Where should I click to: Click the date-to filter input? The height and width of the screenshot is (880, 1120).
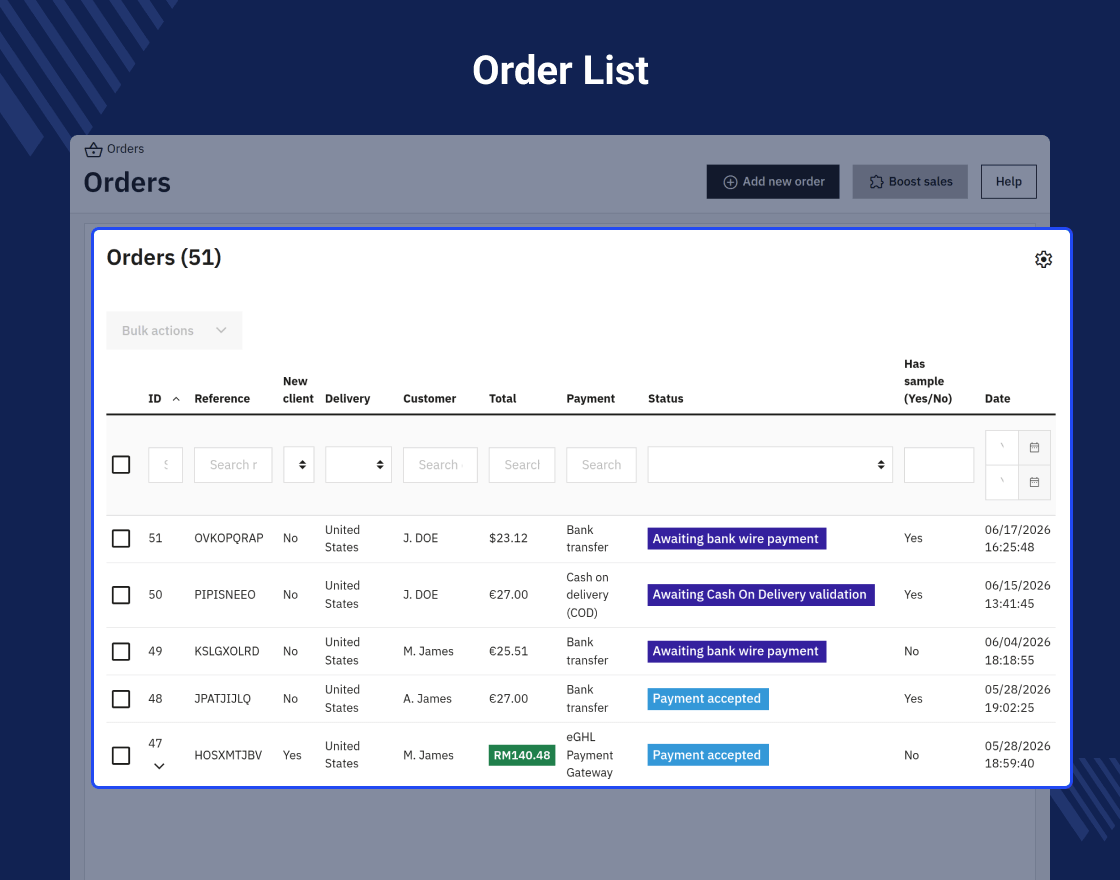pos(1002,482)
